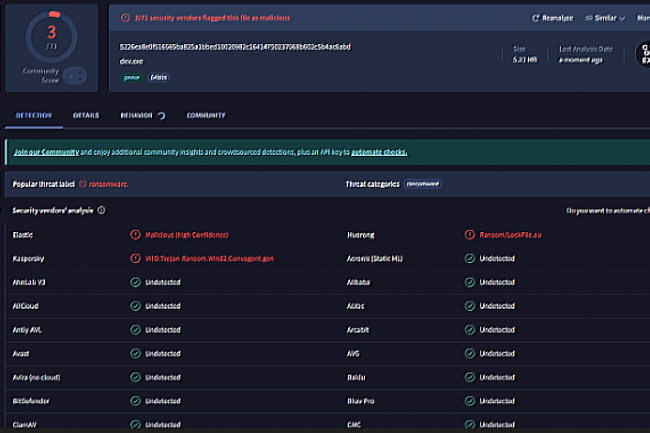Image resolution: width=650 pixels, height=433 pixels.
Task: Click the red alert icon in malicious banner
Action: 125,18
